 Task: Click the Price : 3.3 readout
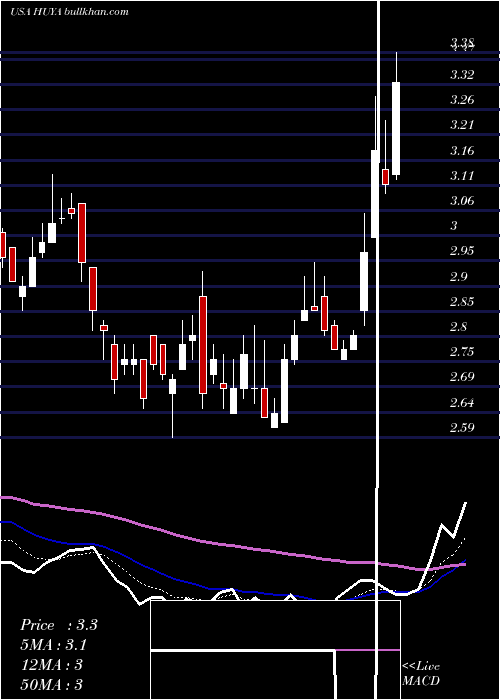(58, 625)
